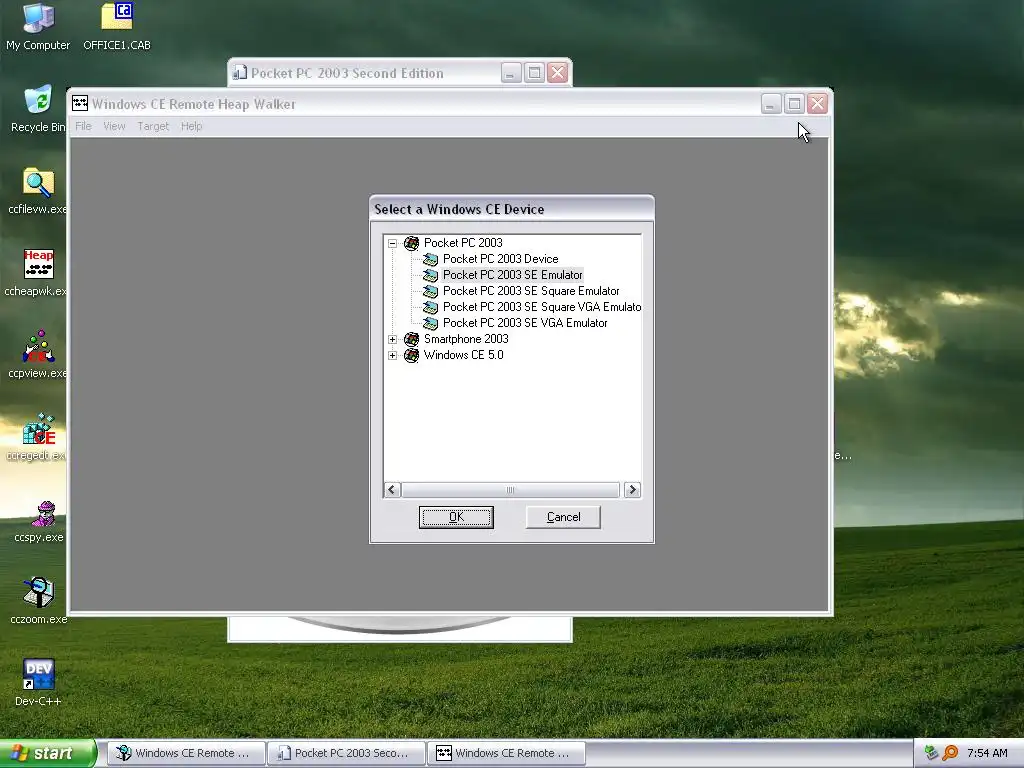Click the horizontal scrollbar thumb in device list

pyautogui.click(x=511, y=490)
